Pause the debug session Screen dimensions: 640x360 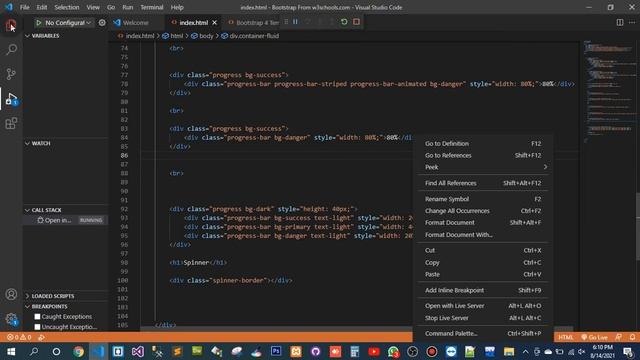(x=295, y=22)
